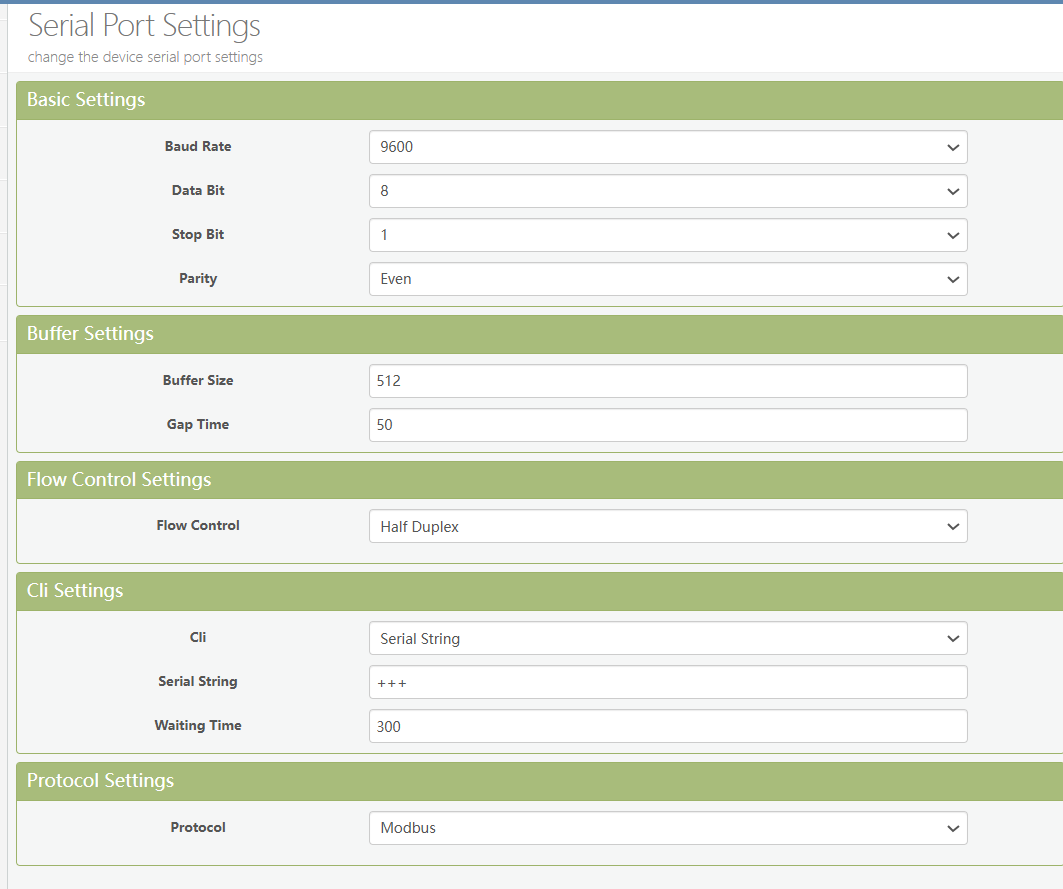Screen dimensions: 1063x889
Task: Click the Waiting Time input field
Action: tap(668, 726)
